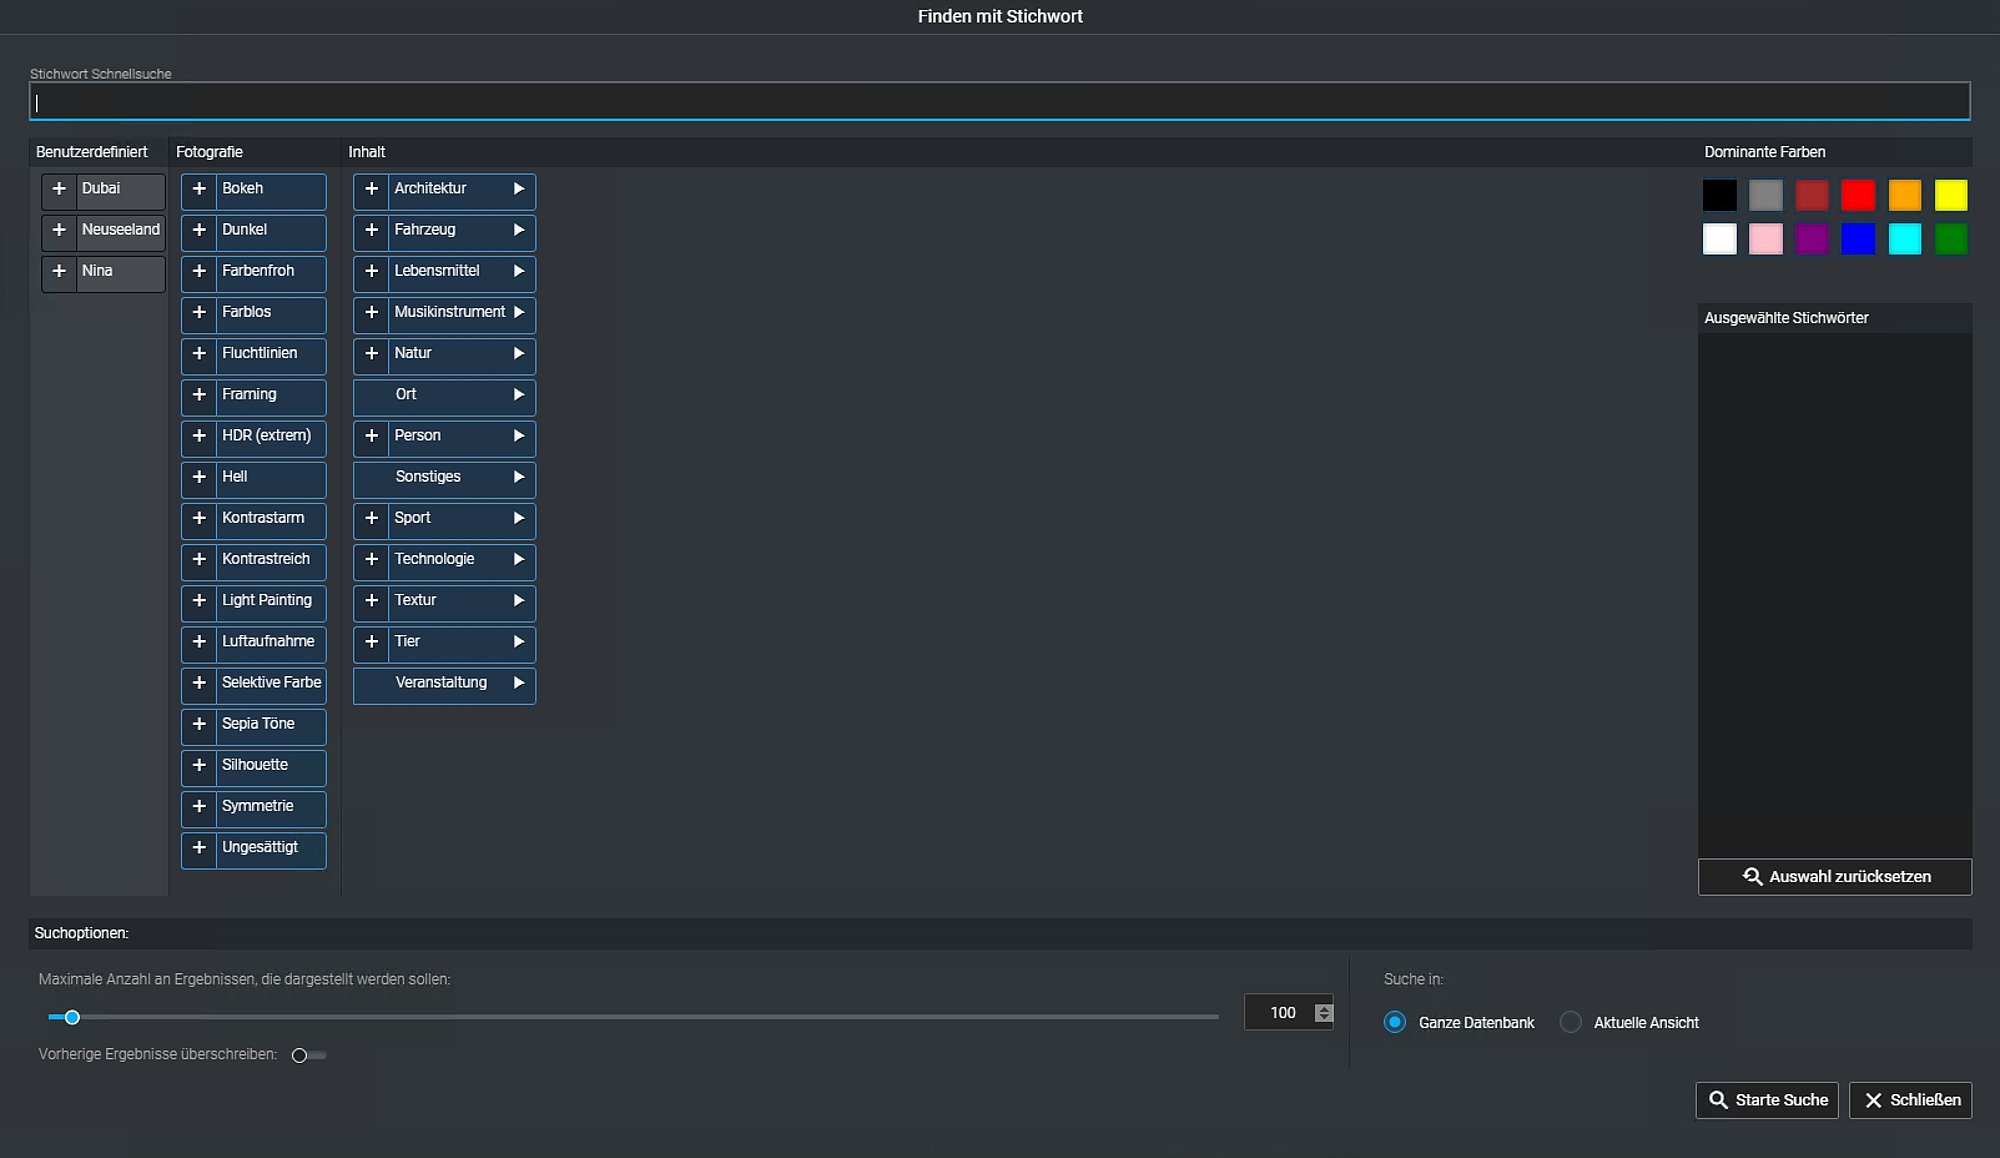This screenshot has width=2000, height=1158.
Task: Click plus icon next to Farblos
Action: [199, 312]
